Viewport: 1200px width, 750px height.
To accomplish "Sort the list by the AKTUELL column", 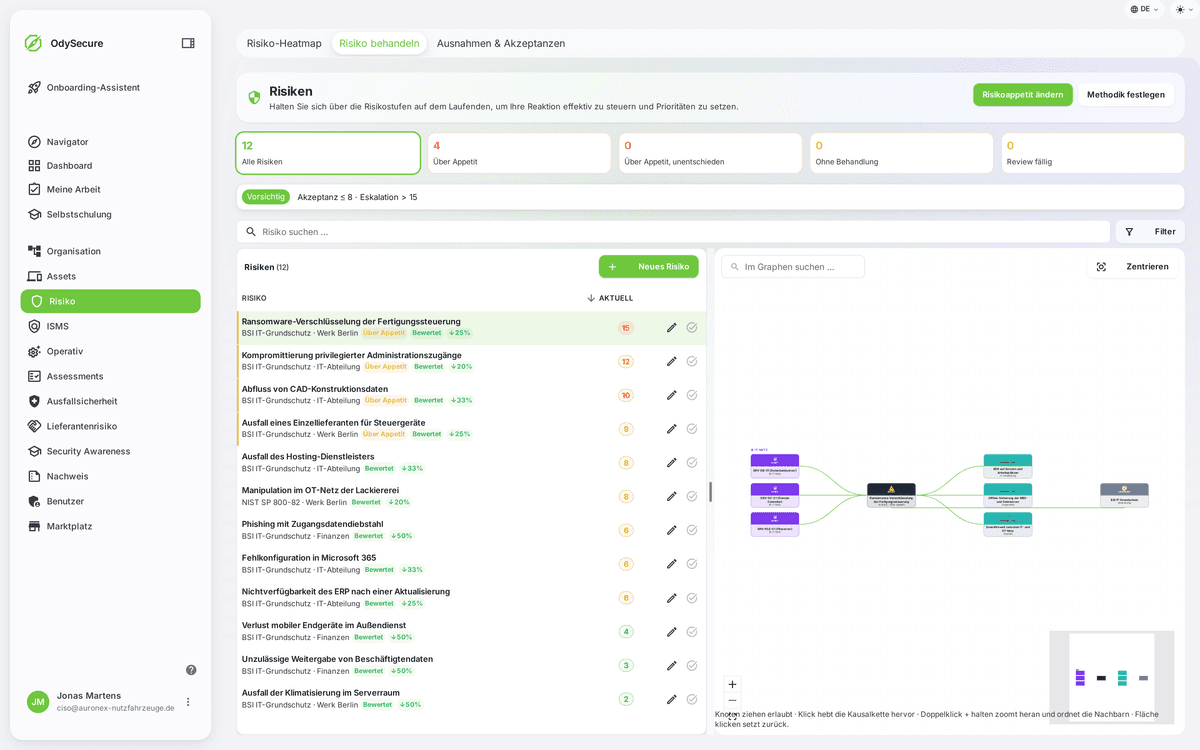I will [610, 298].
